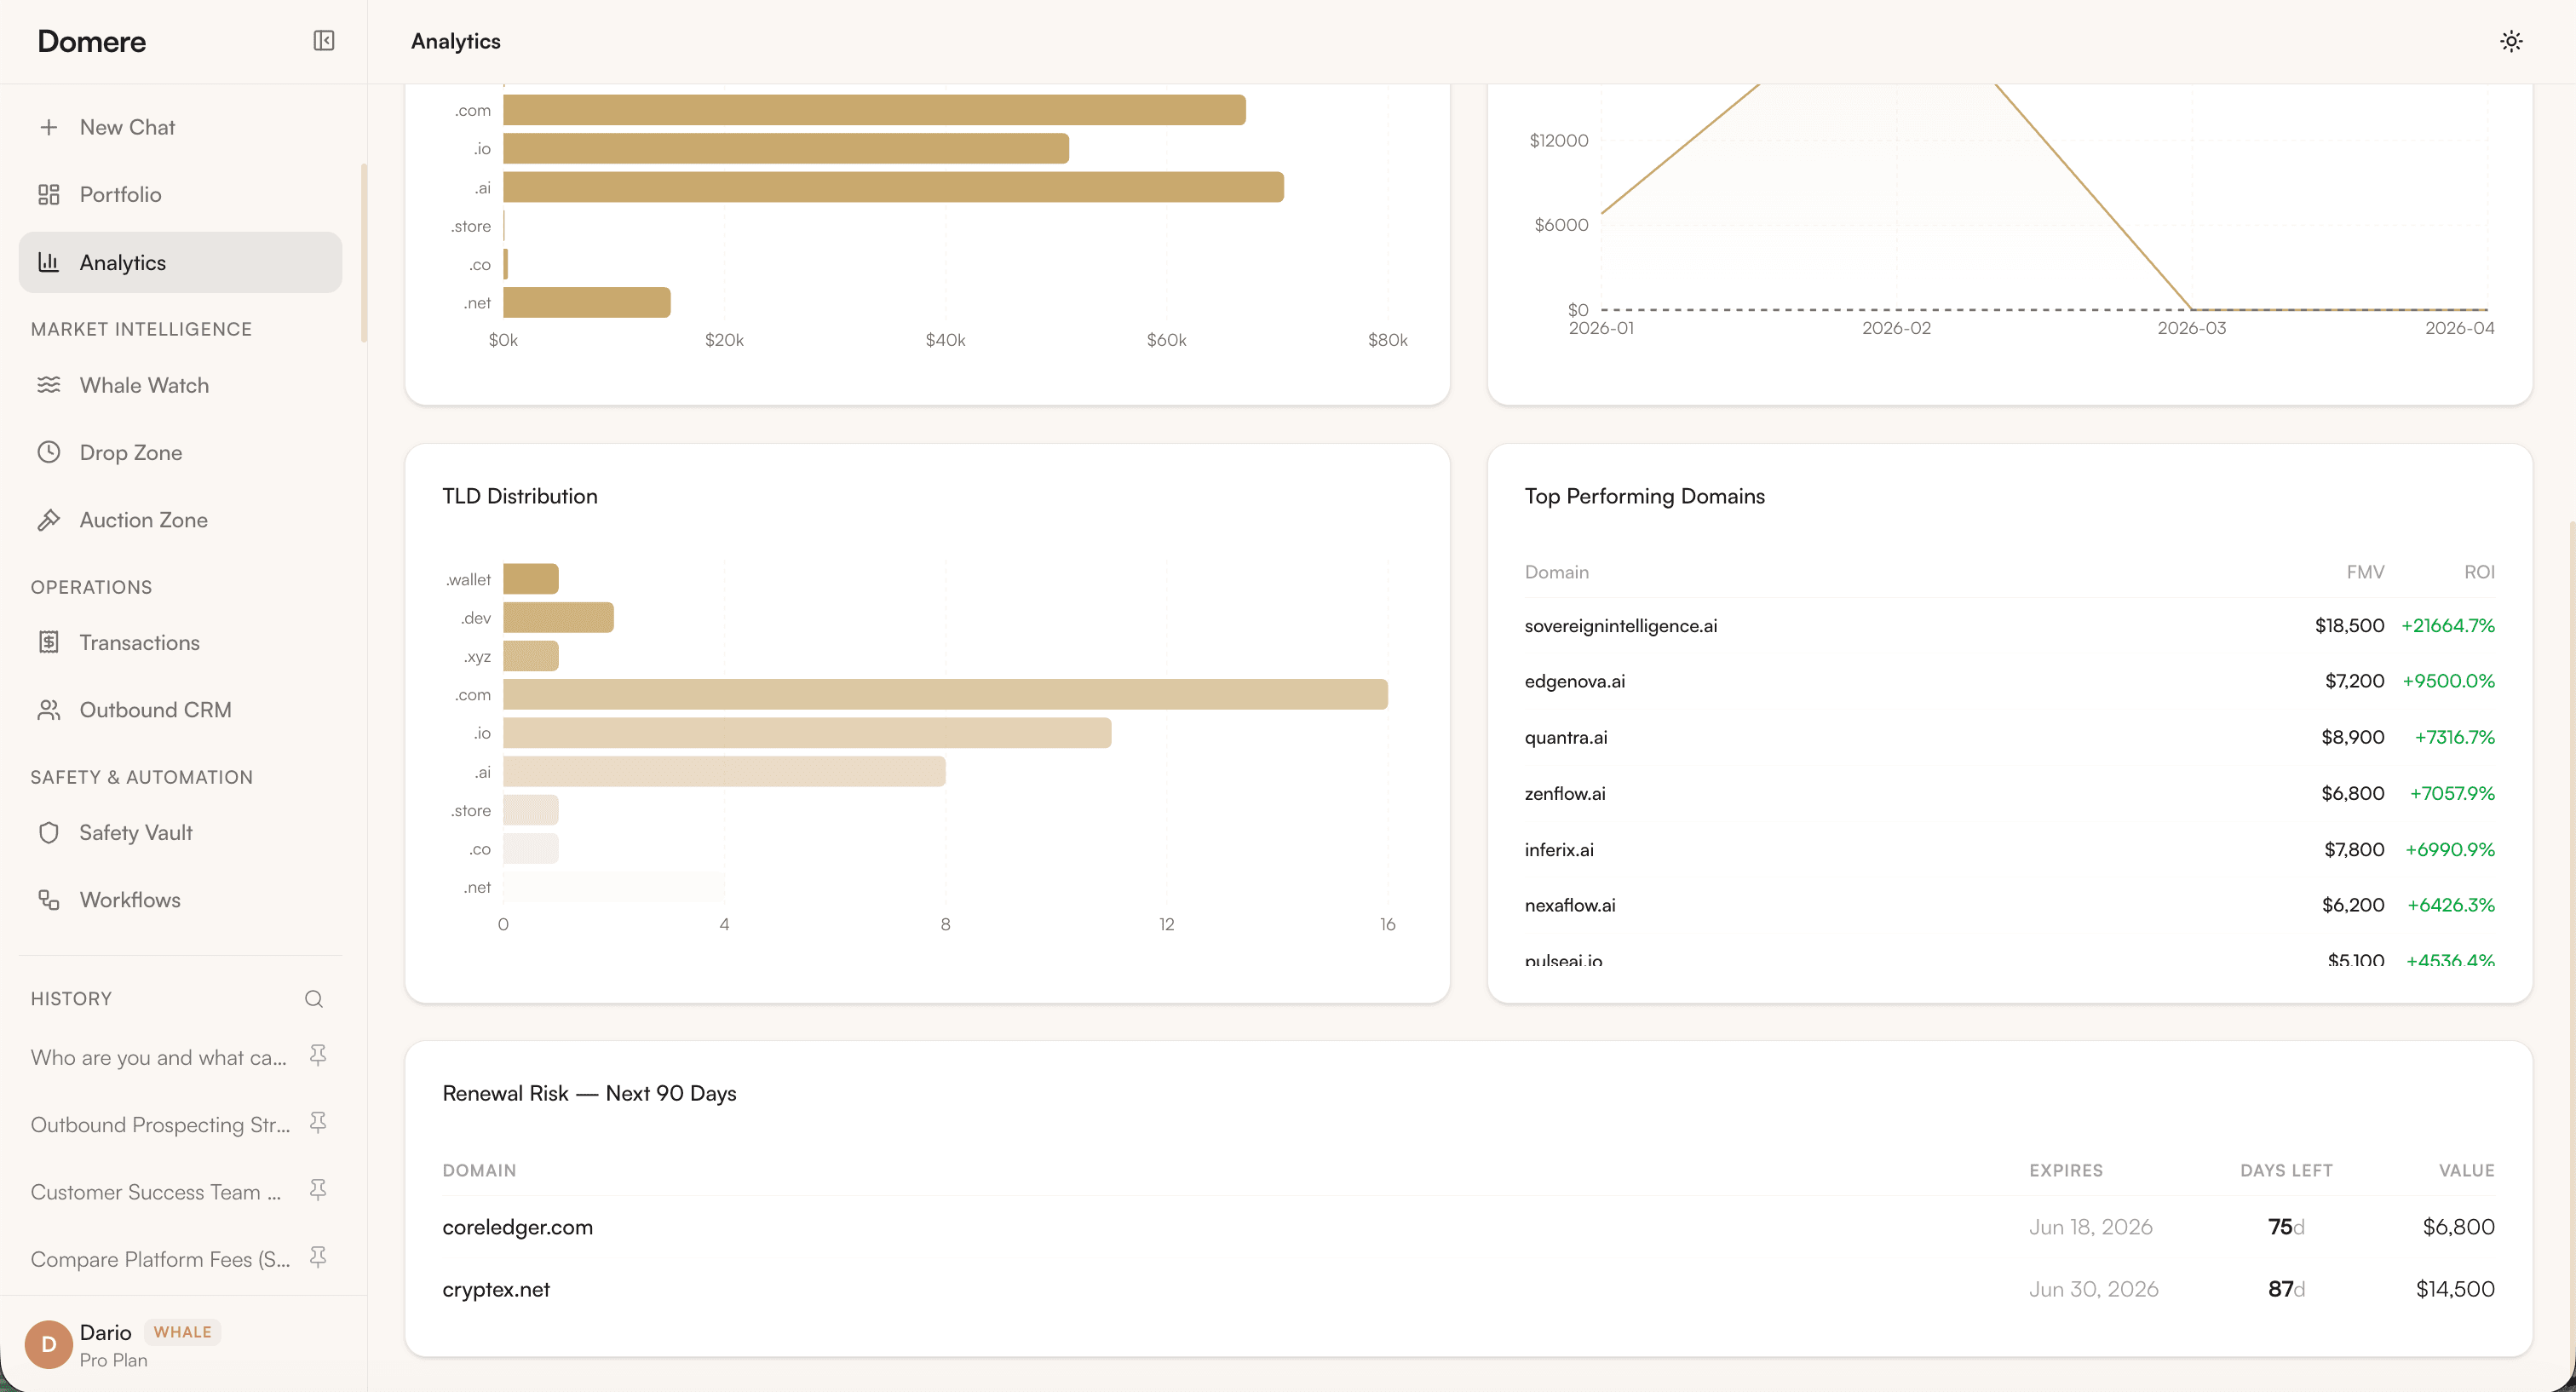2576x1392 pixels.
Task: Click the History search icon
Action: [x=313, y=998]
